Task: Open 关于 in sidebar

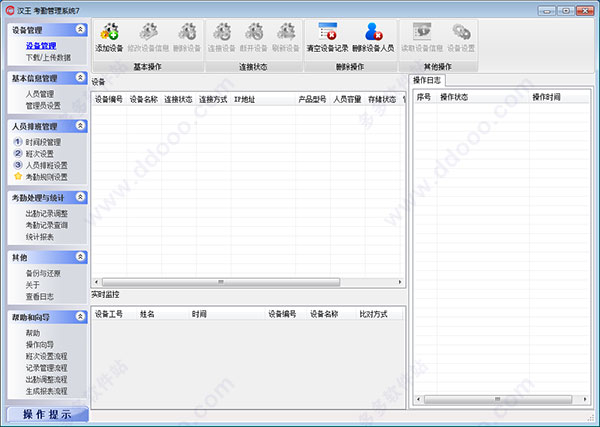Action: [x=33, y=285]
